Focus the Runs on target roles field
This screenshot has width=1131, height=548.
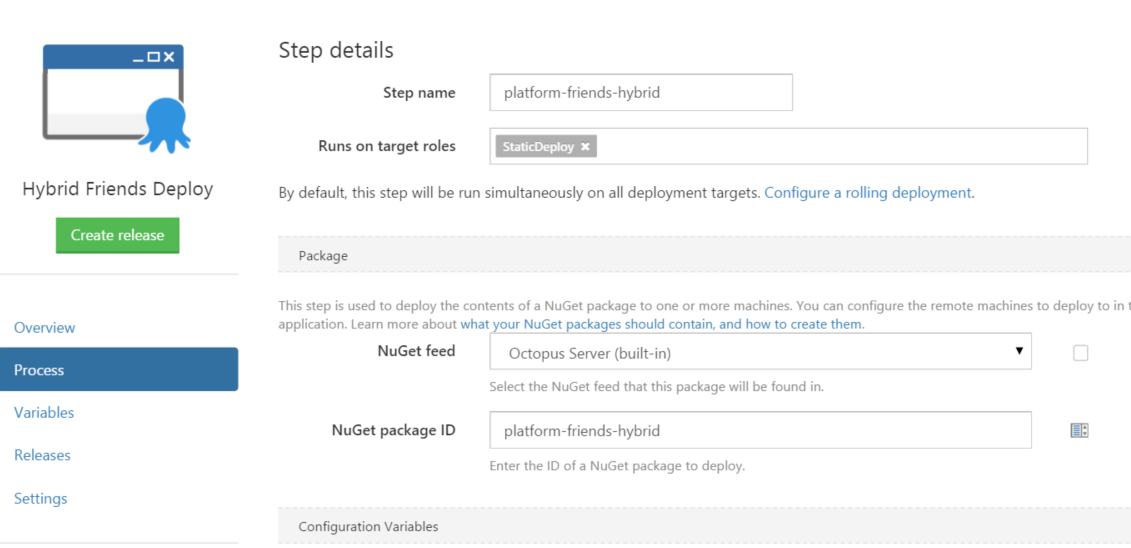[840, 147]
